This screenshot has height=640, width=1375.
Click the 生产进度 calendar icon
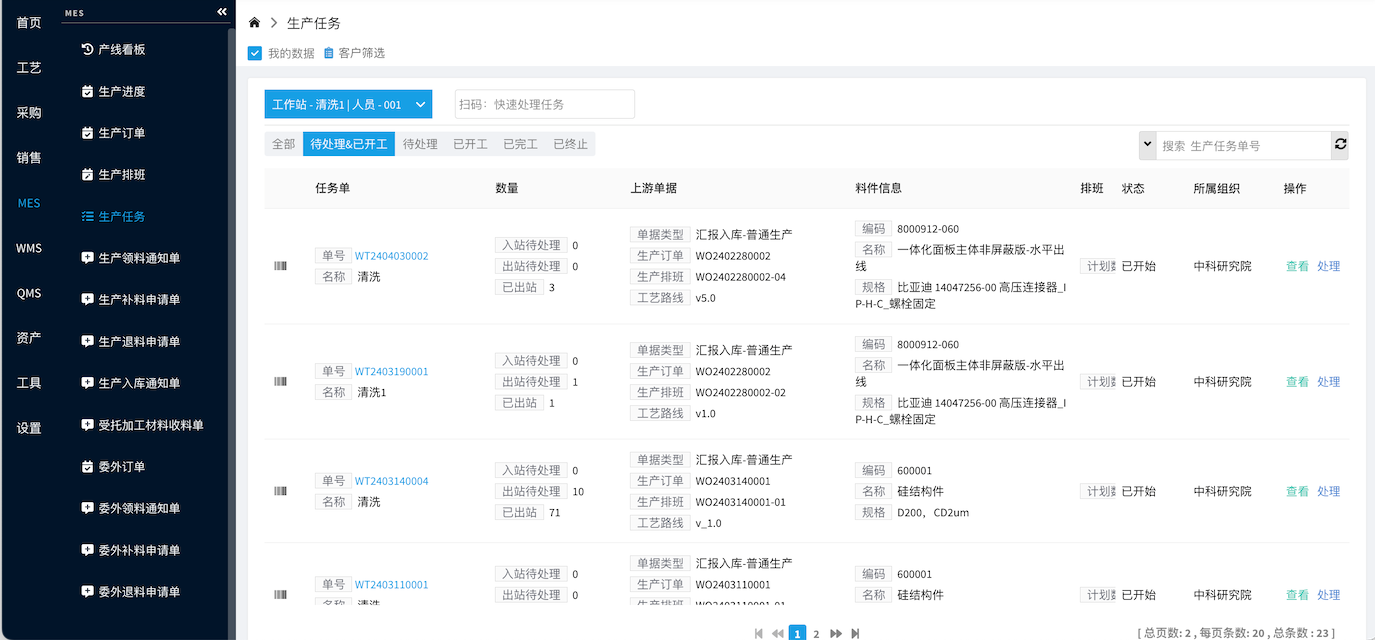pos(87,91)
